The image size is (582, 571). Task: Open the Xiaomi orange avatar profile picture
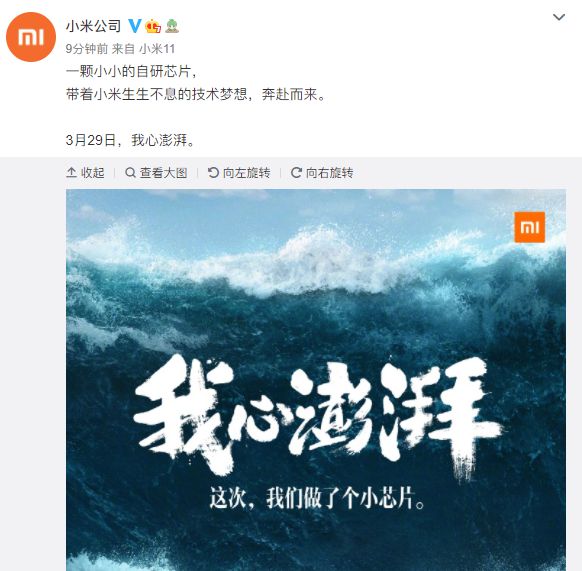31,37
